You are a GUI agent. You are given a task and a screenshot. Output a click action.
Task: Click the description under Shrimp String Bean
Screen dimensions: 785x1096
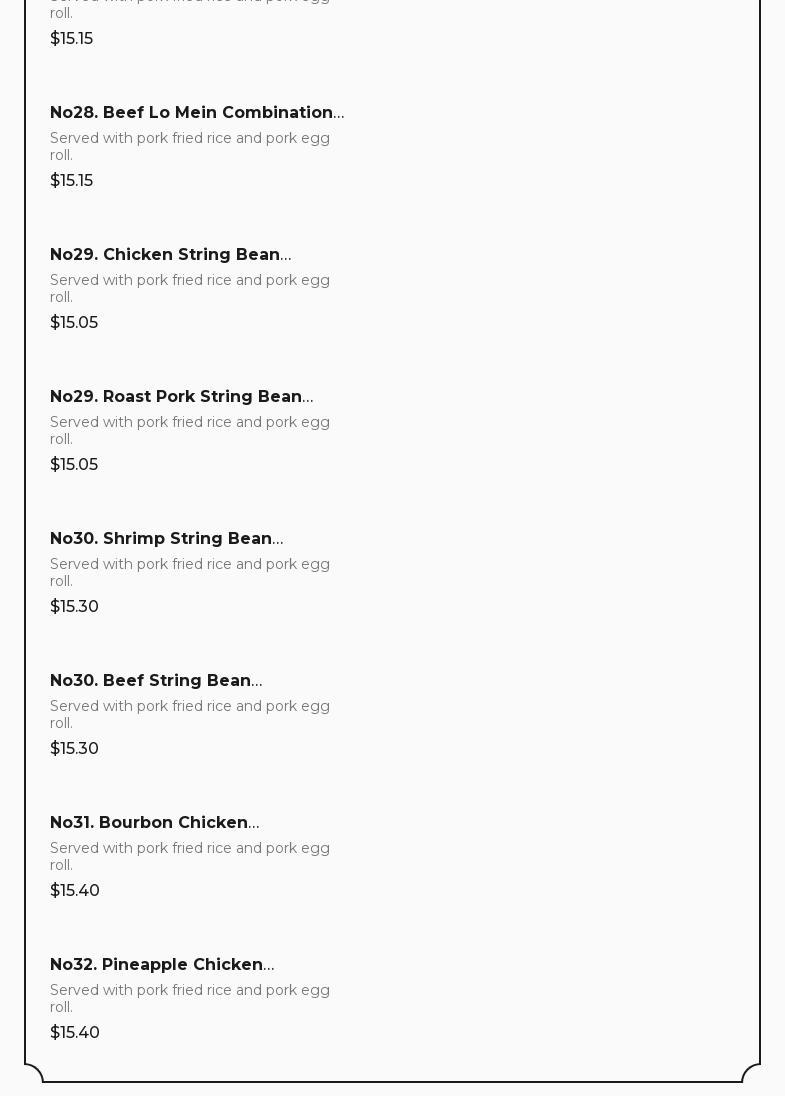pos(190,572)
